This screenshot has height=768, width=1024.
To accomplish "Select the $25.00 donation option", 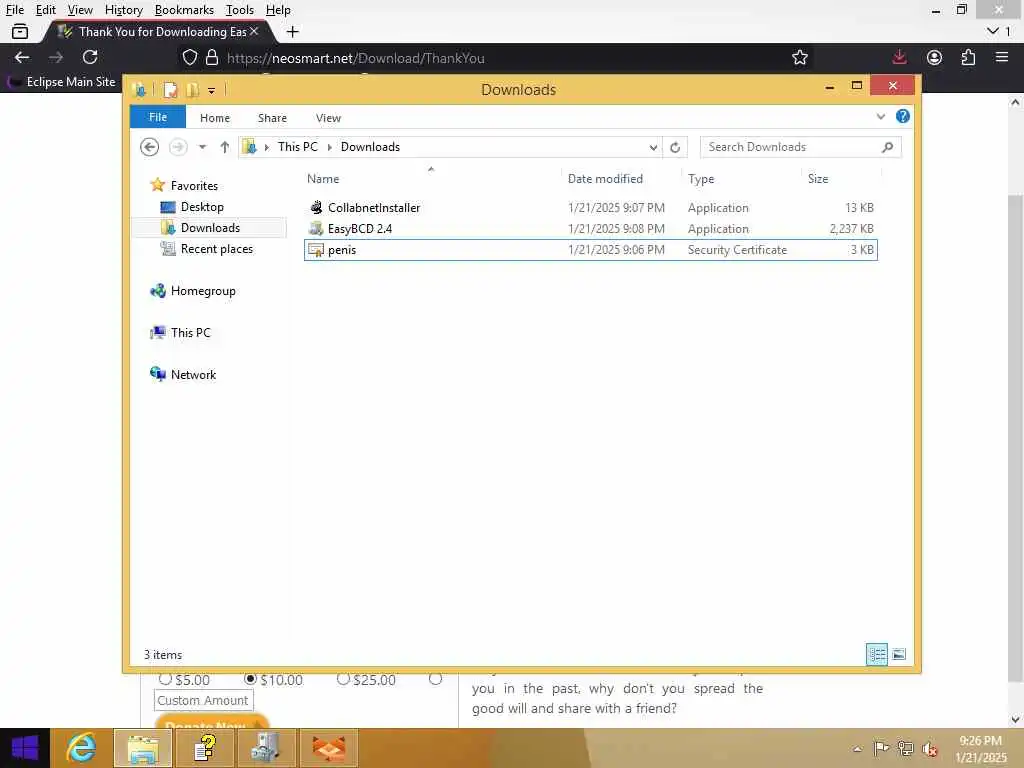I will 344,679.
